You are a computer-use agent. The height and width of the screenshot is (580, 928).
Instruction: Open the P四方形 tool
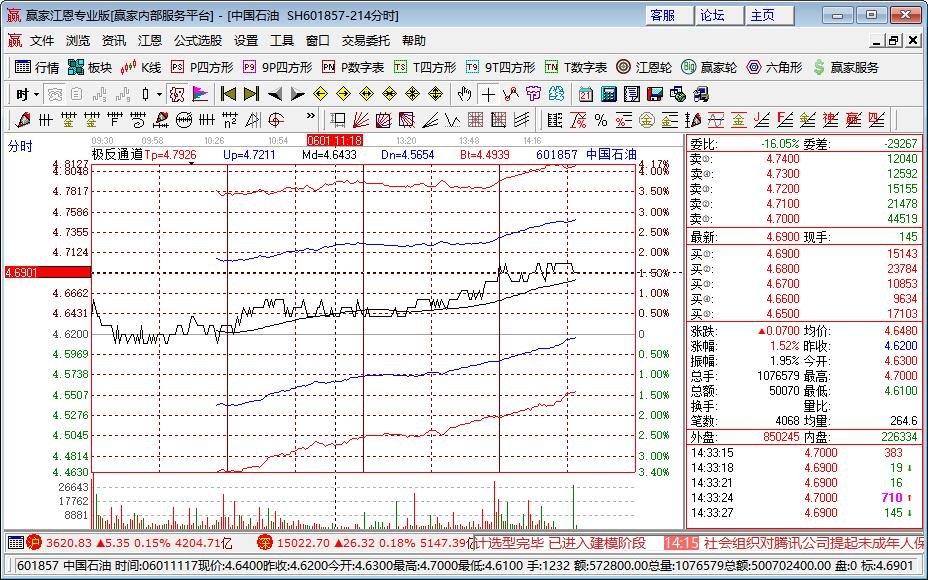coord(202,67)
